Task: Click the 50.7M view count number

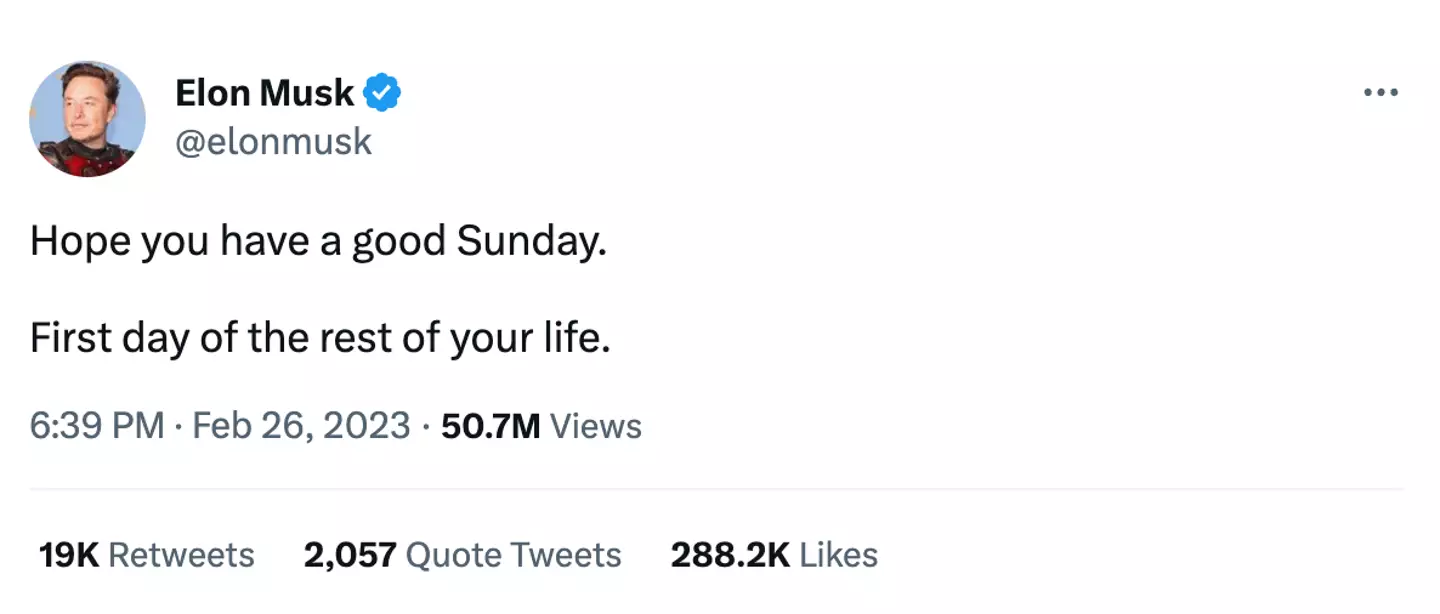Action: (x=490, y=426)
